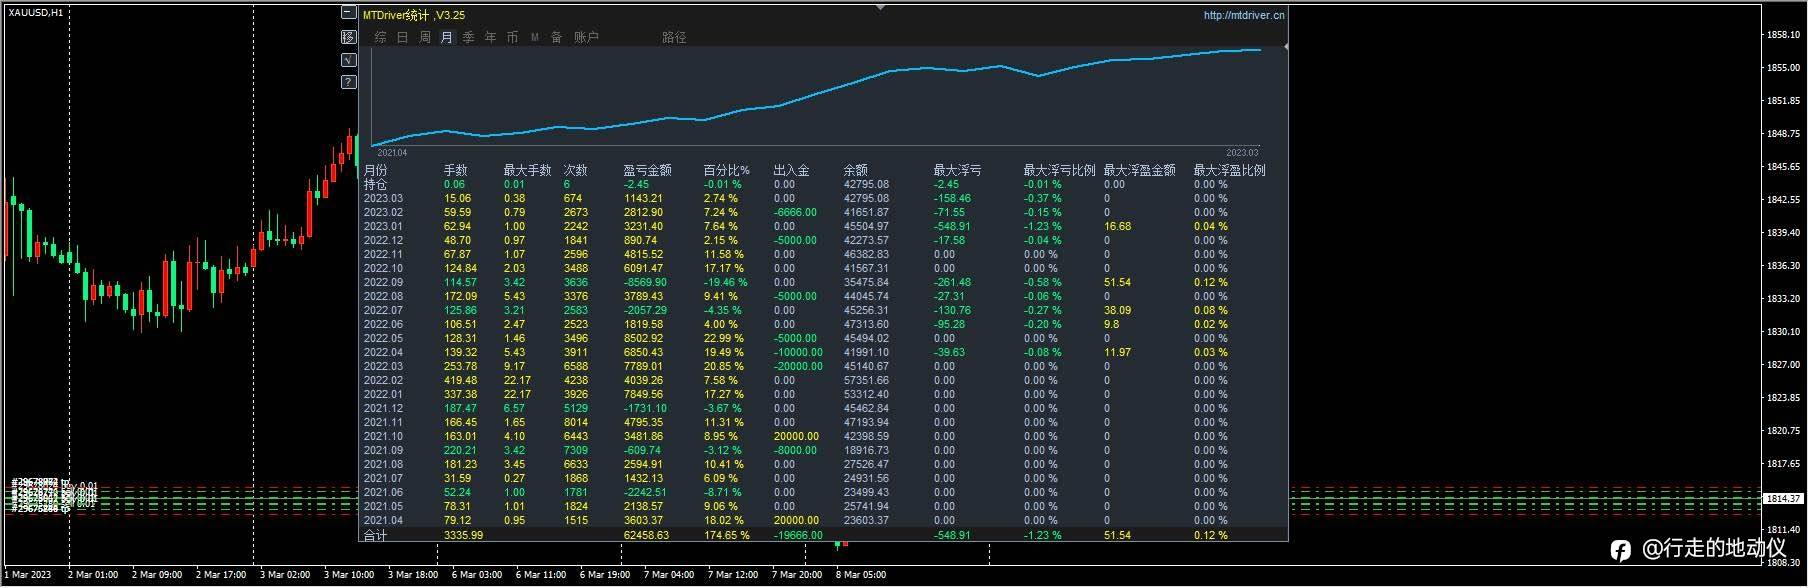The image size is (1809, 588).
Task: Open the 币 currency tab
Action: click(x=512, y=37)
